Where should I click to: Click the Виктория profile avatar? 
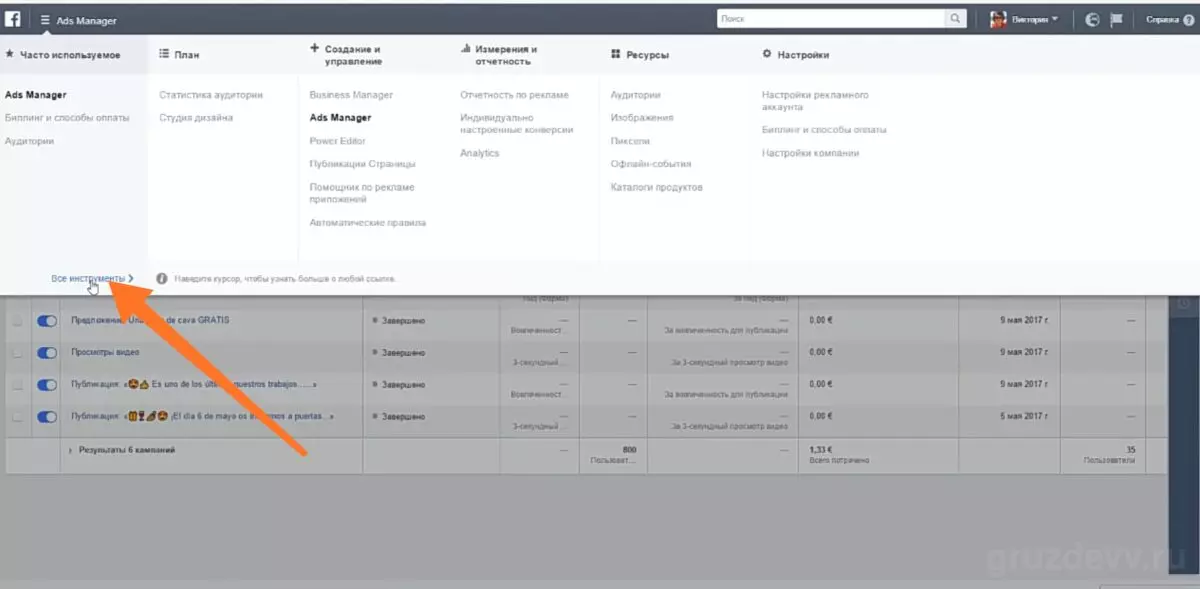pos(998,19)
